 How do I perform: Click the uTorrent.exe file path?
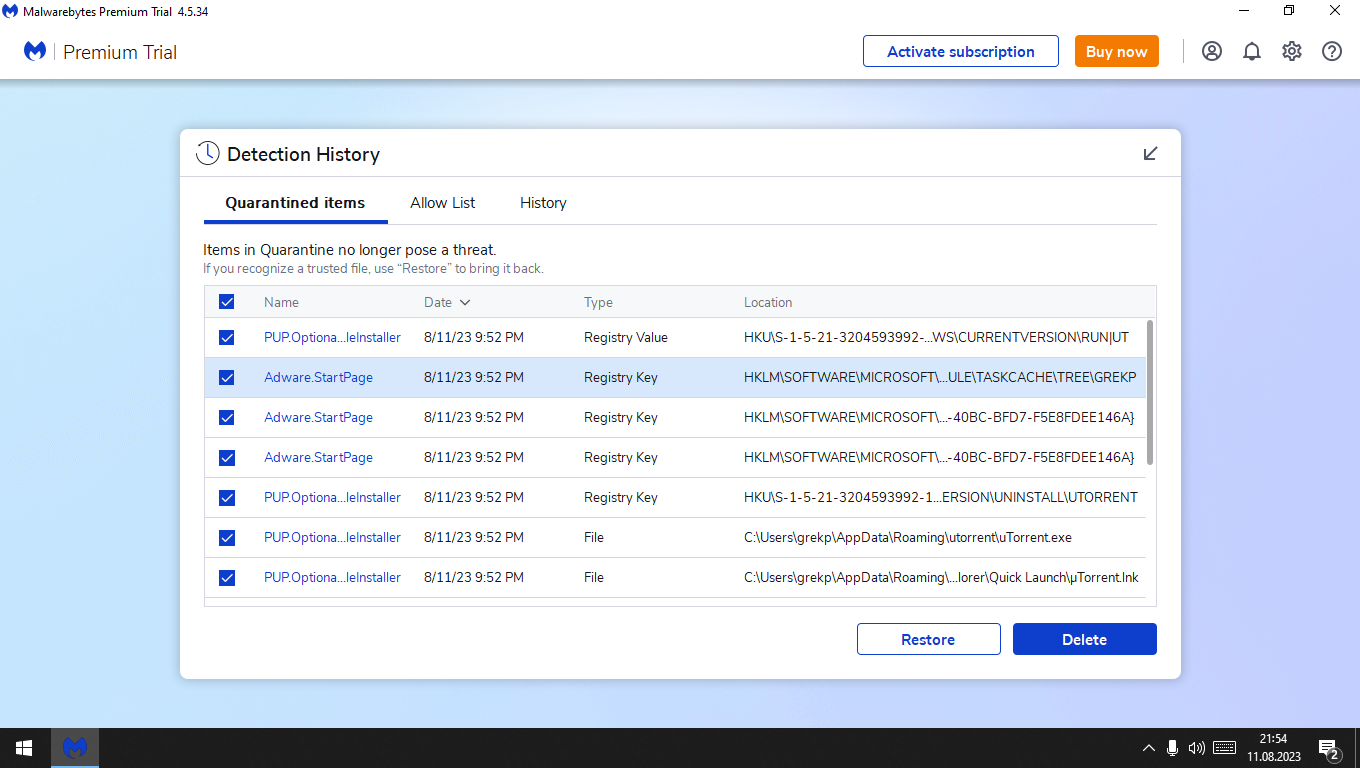[908, 538]
